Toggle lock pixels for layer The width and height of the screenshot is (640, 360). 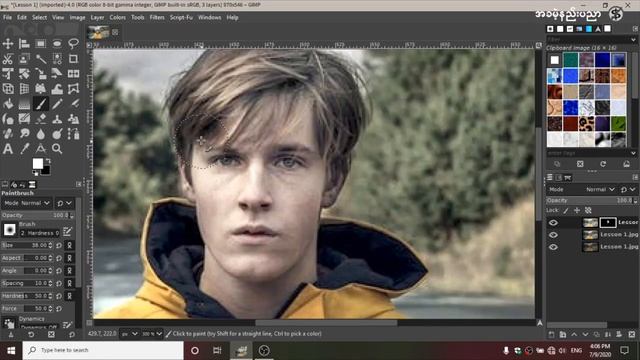point(566,211)
